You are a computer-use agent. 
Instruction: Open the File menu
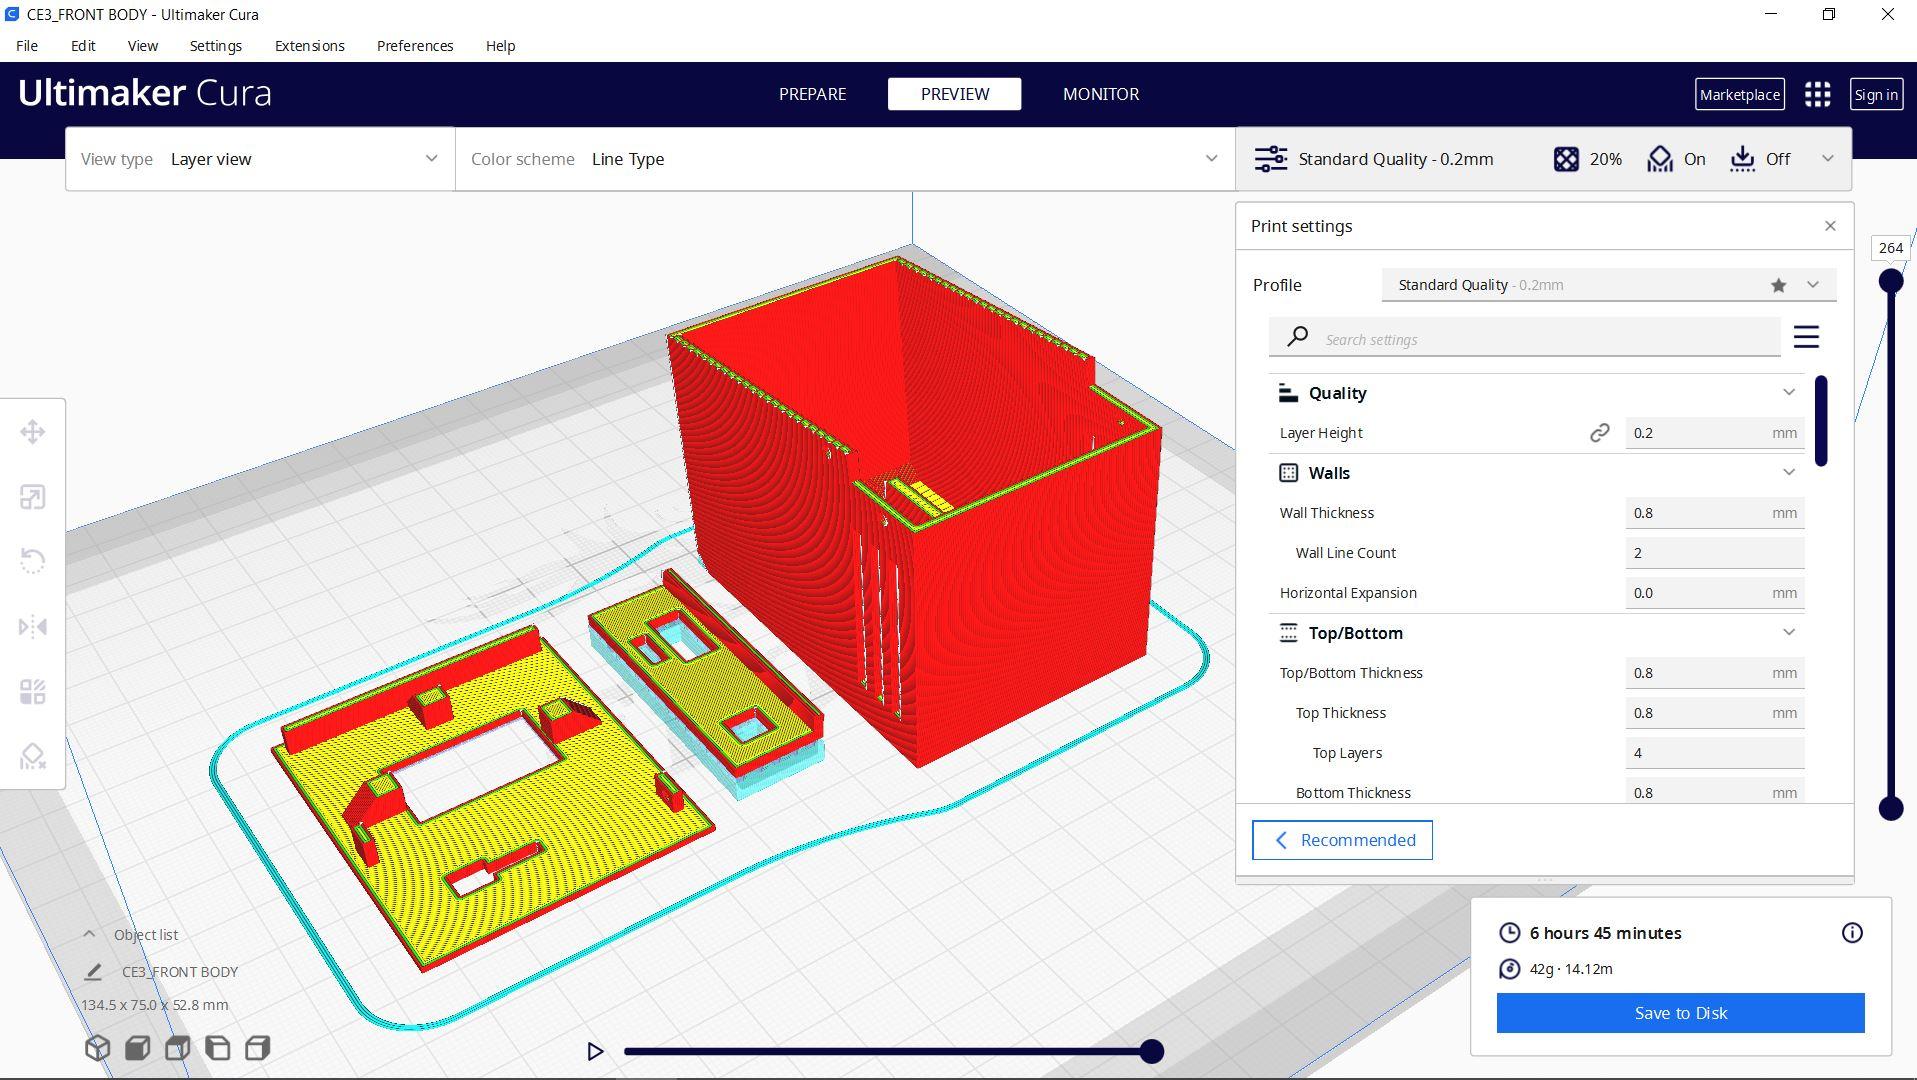pyautogui.click(x=27, y=46)
